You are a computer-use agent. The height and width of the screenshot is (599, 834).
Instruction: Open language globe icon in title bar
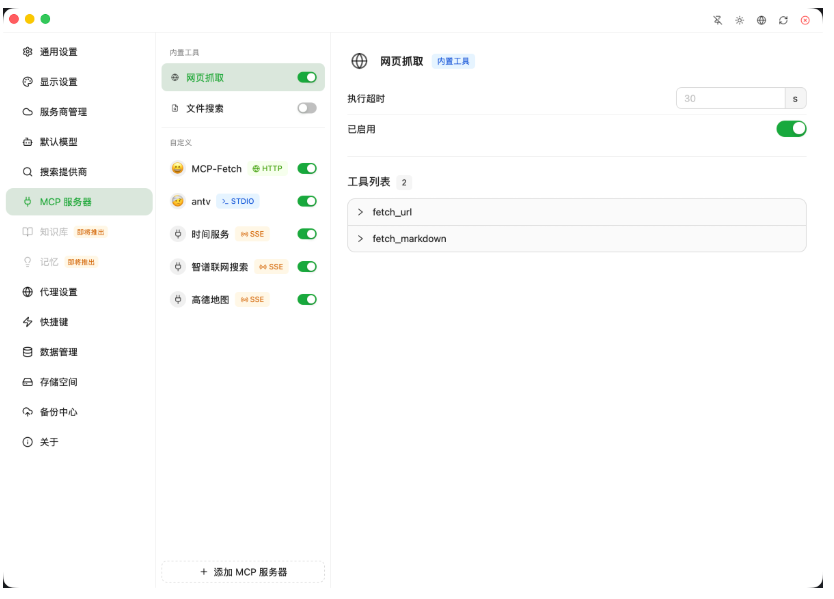[762, 20]
